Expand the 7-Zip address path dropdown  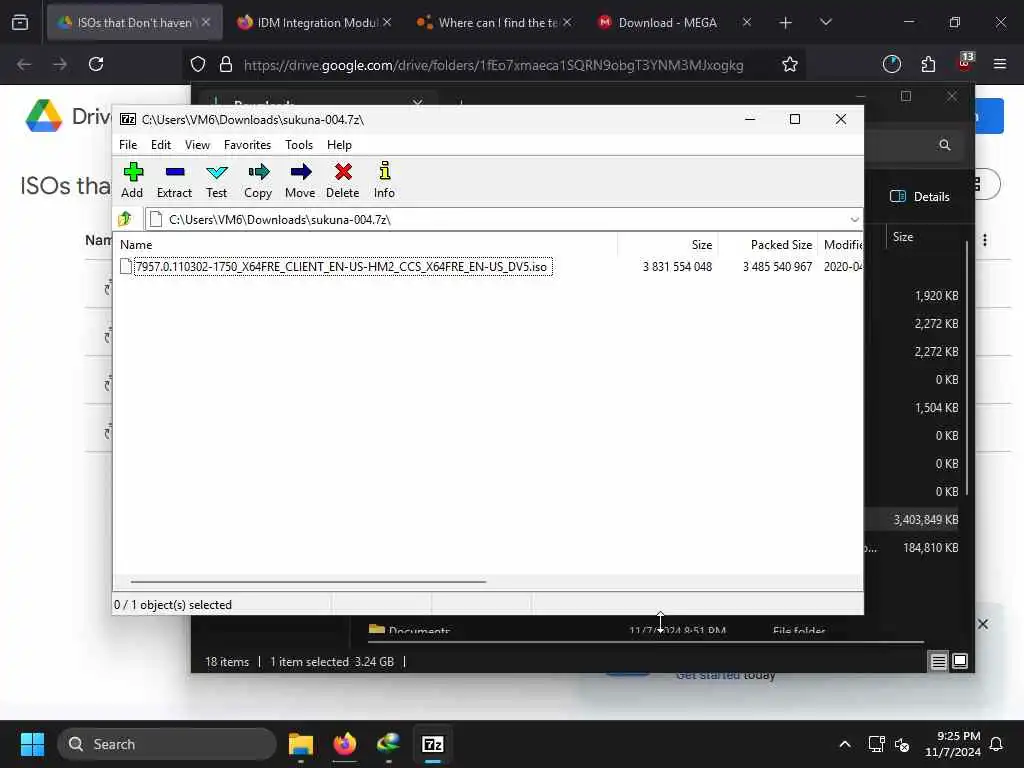coord(854,219)
